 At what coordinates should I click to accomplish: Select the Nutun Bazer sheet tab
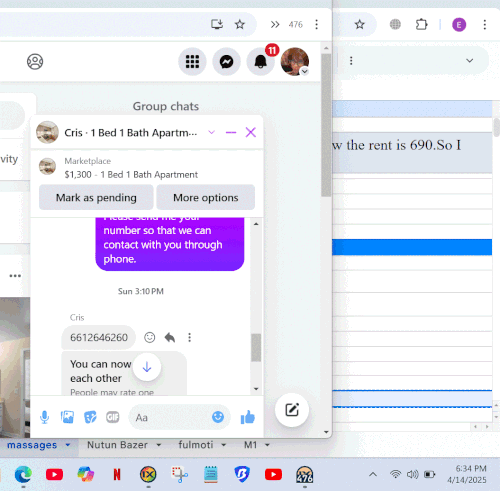tap(117, 445)
